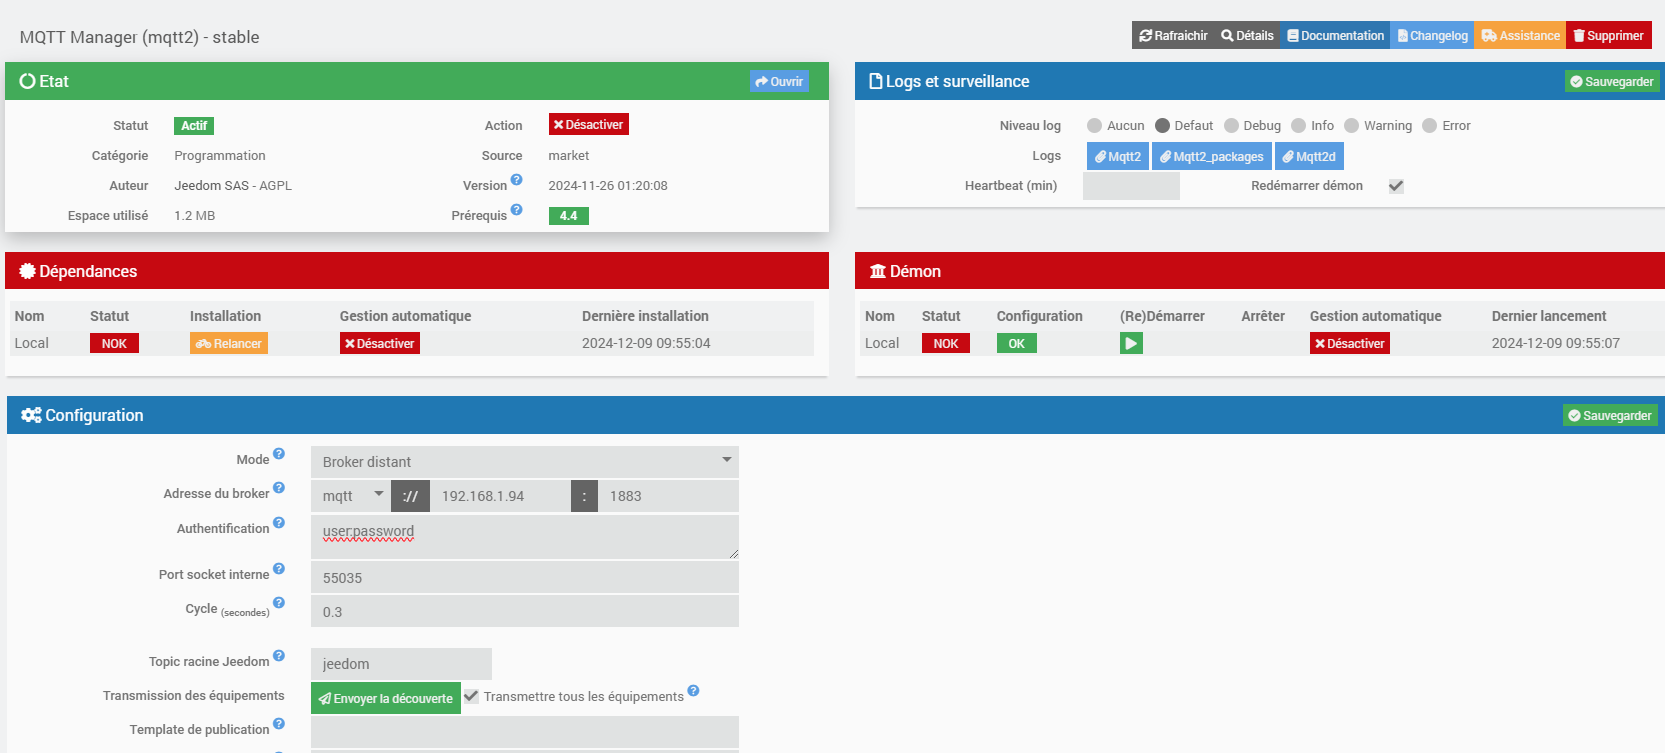Open the Mode dropdown

pos(525,462)
